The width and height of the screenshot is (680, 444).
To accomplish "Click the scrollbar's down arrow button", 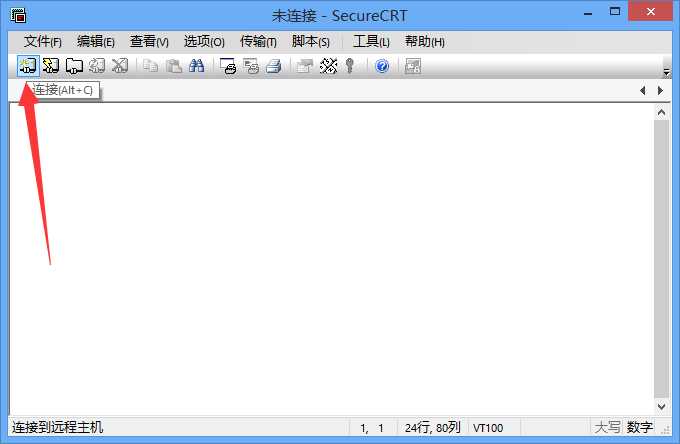I will coord(661,406).
